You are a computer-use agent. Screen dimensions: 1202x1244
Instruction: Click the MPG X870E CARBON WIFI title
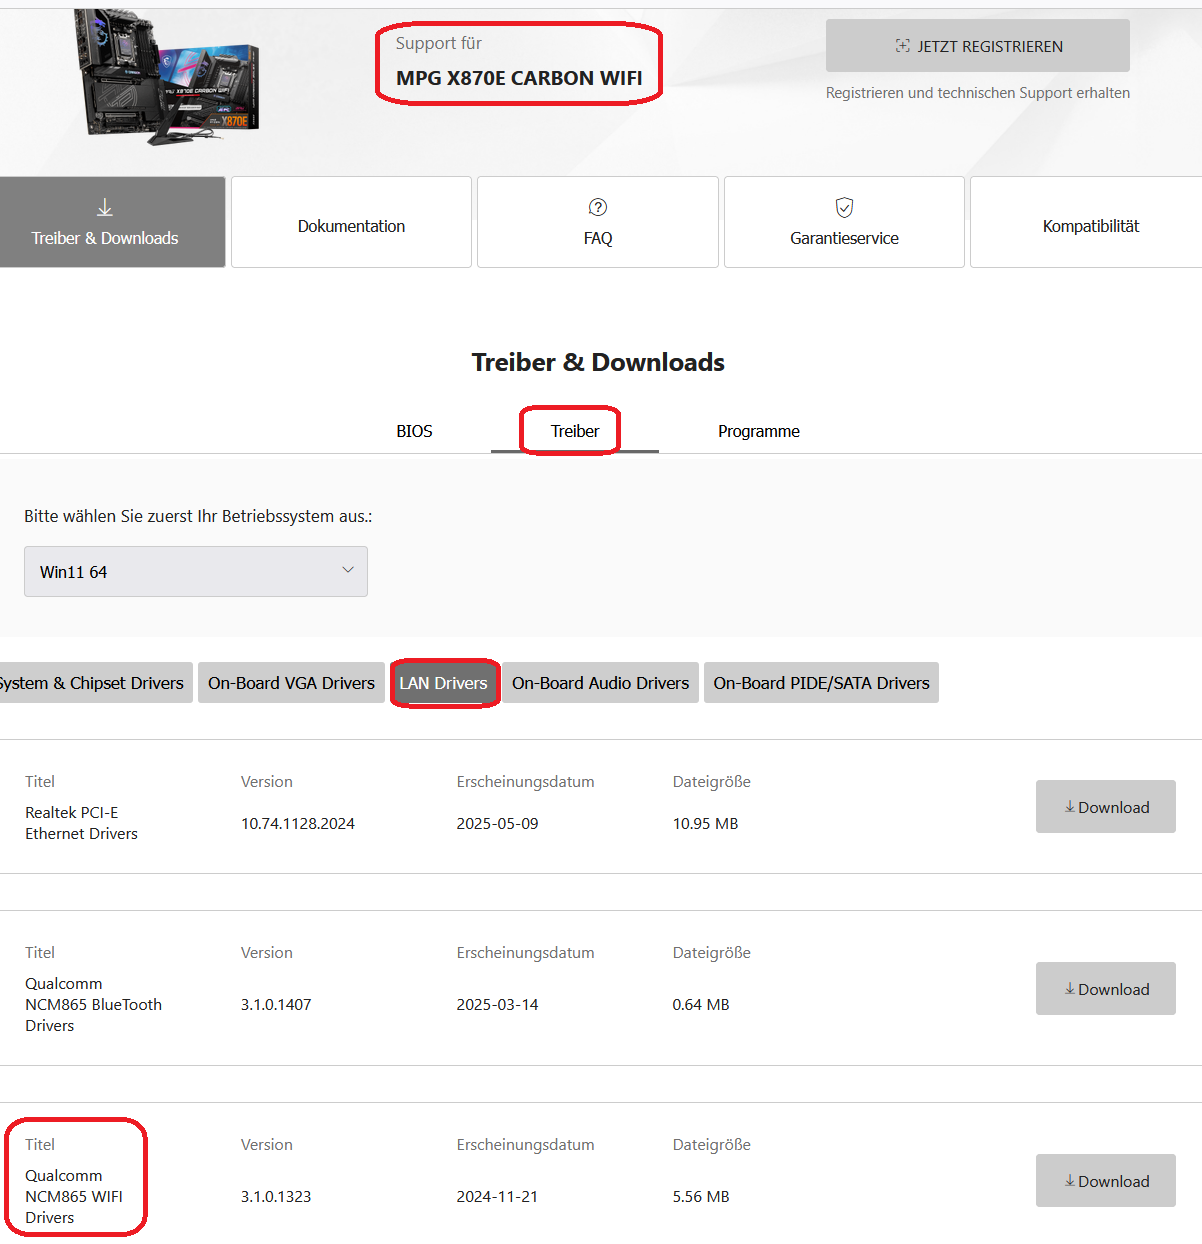[x=519, y=78]
